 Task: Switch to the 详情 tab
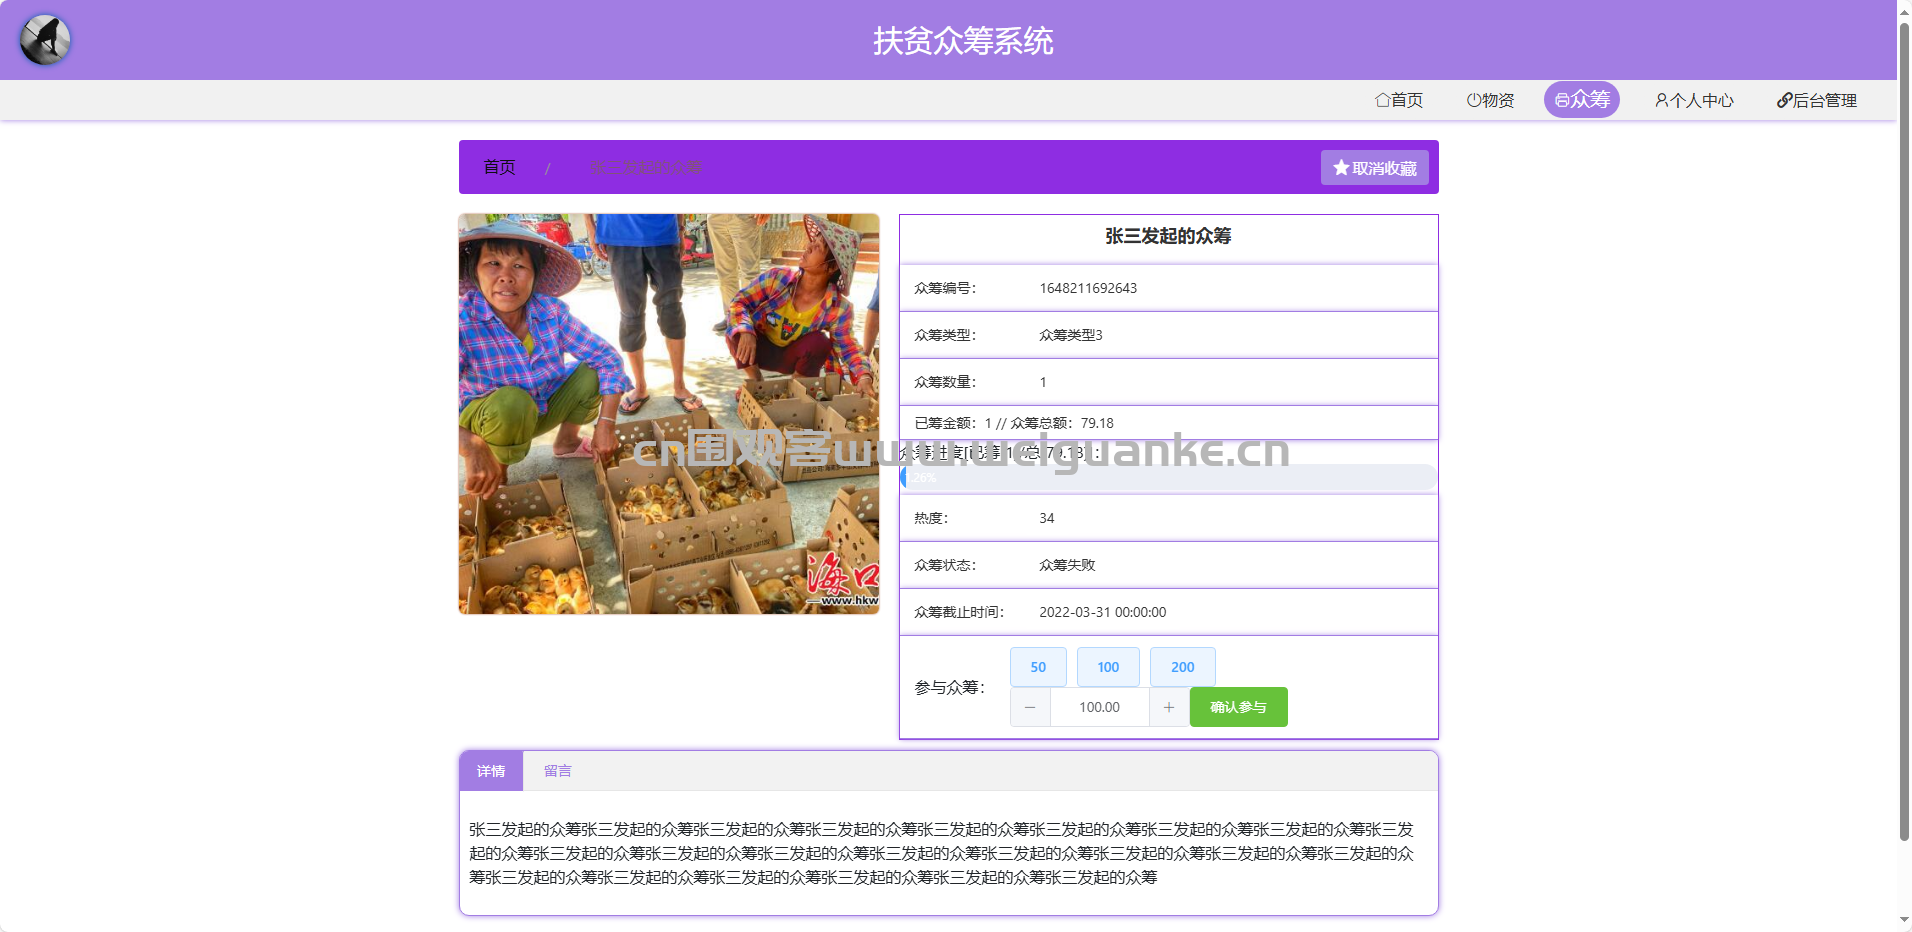[491, 771]
